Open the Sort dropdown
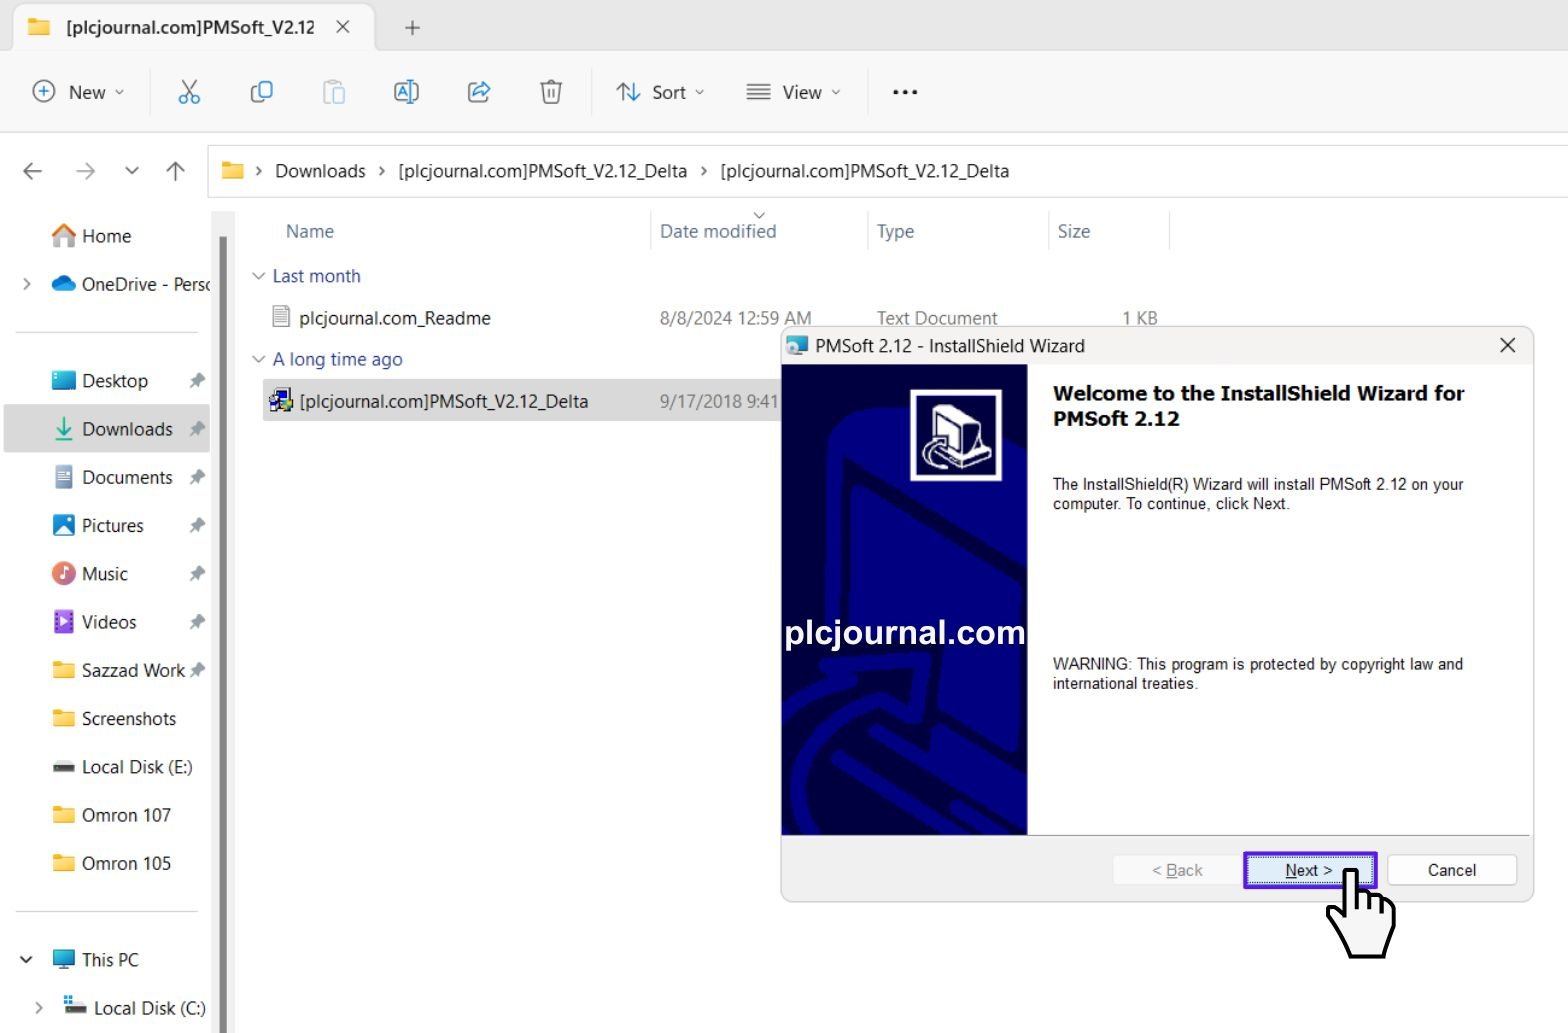Screen dimensions: 1568x1033 click(660, 92)
